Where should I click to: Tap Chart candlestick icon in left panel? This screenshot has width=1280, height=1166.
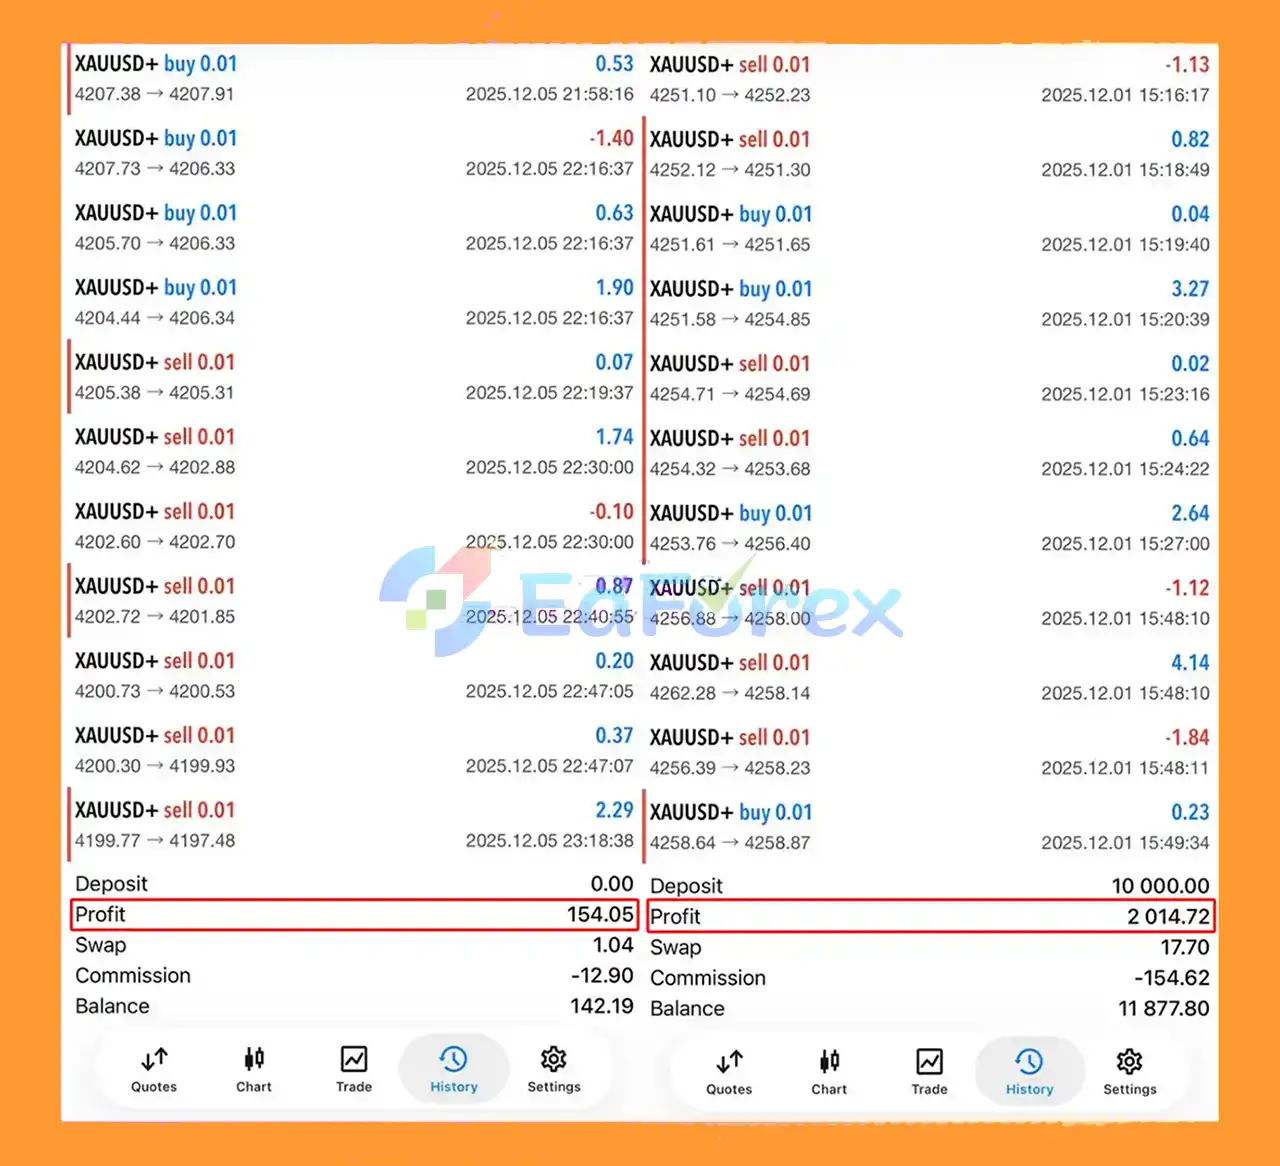[254, 1069]
